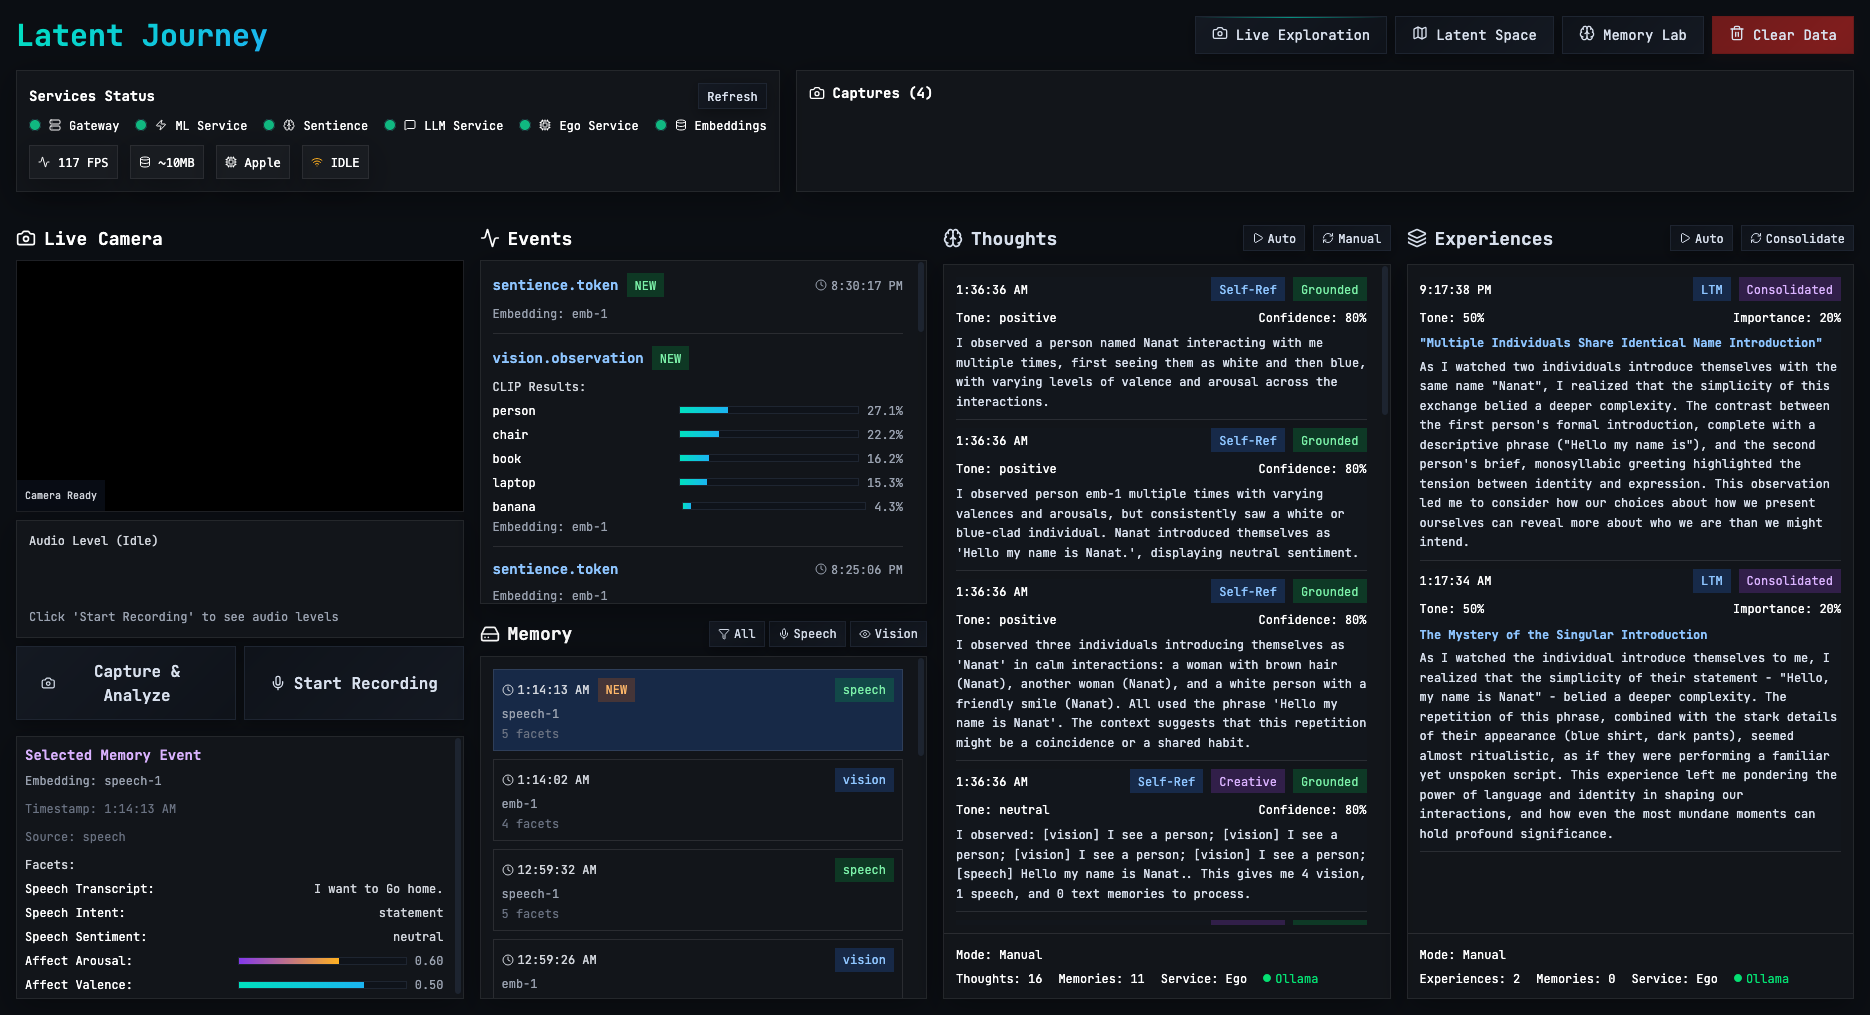Viewport: 1870px width, 1015px height.
Task: Click the Apple platform status chip
Action: tap(252, 161)
